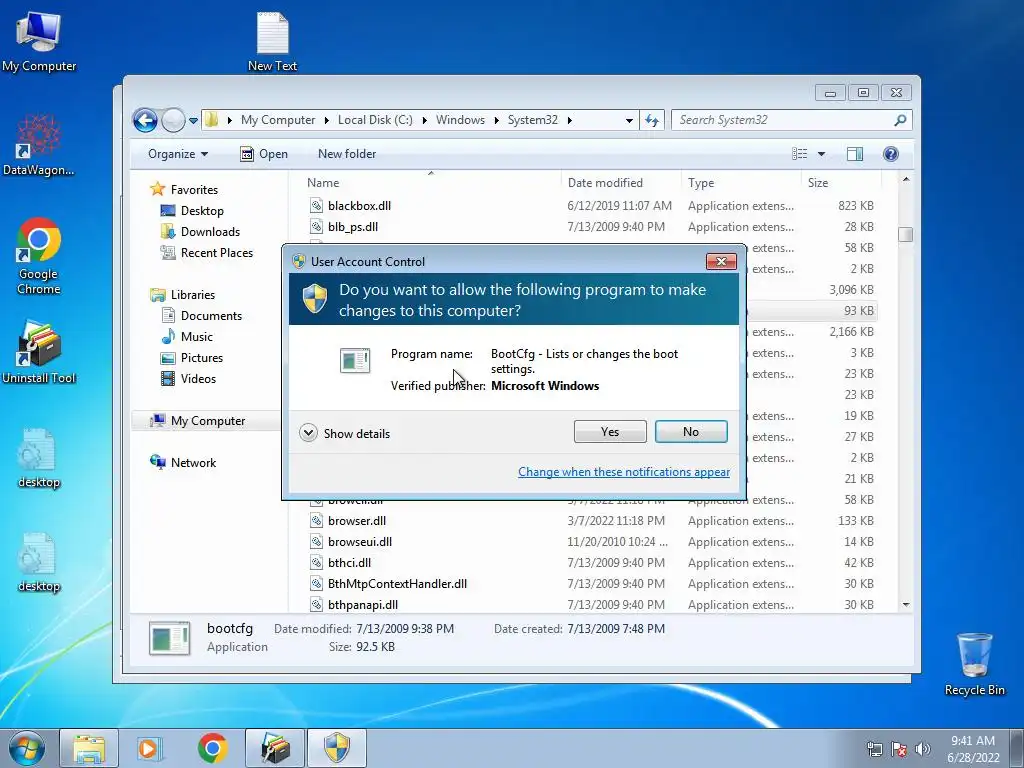The height and width of the screenshot is (768, 1024).
Task: Click the Back arrow in Explorer
Action: pyautogui.click(x=145, y=120)
